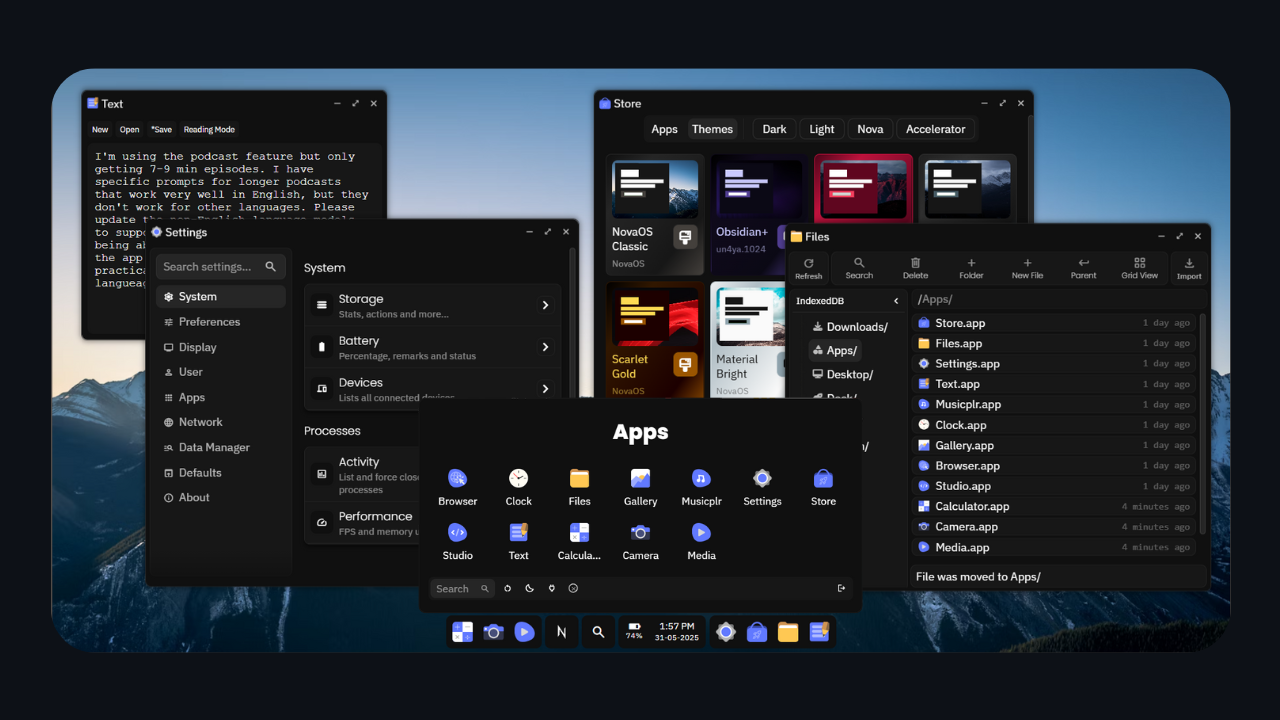1280x720 pixels.
Task: Collapse the IndexedDB sidebar panel
Action: [896, 301]
